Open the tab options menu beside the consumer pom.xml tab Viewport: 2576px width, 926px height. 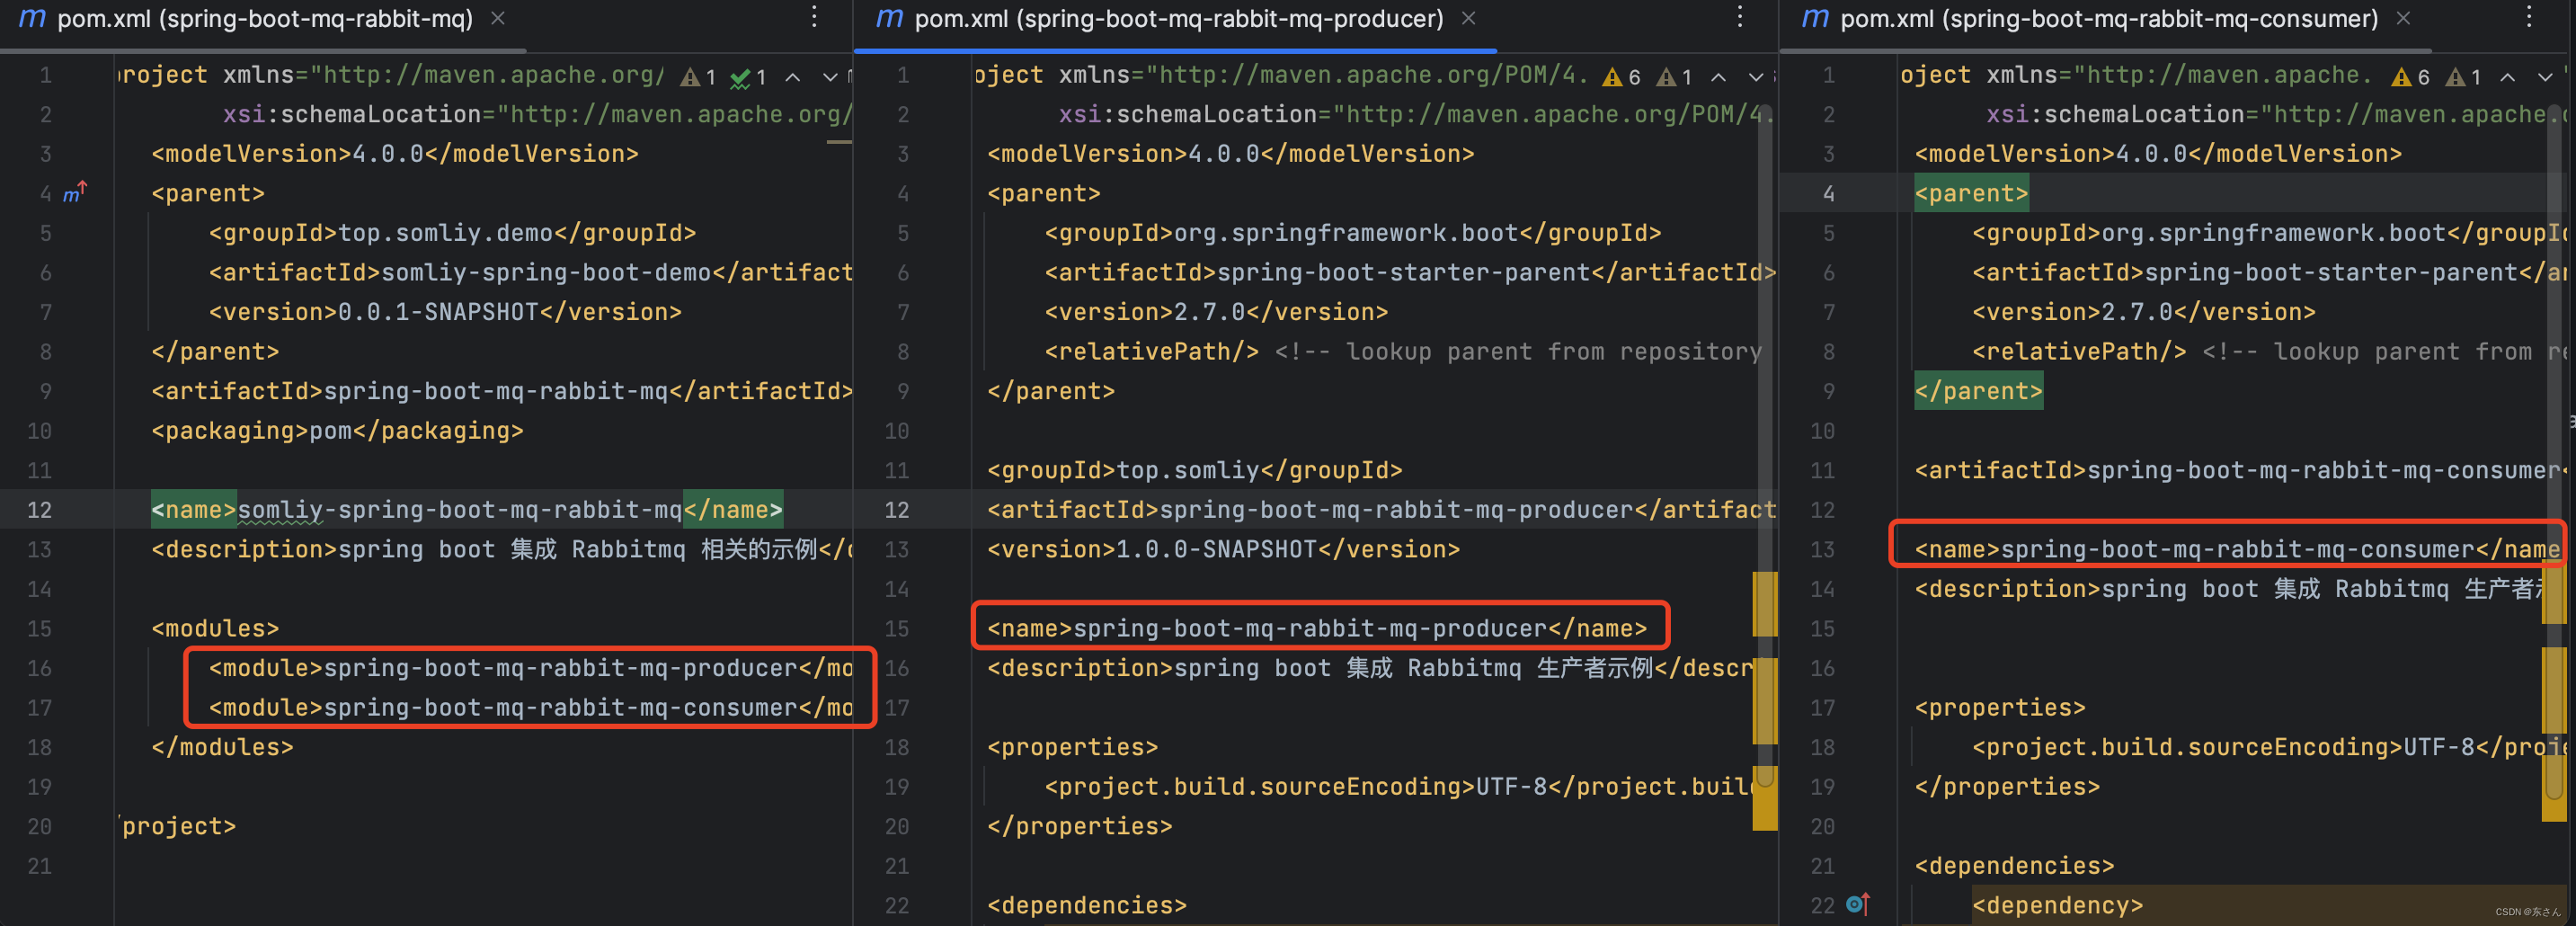pyautogui.click(x=2529, y=18)
